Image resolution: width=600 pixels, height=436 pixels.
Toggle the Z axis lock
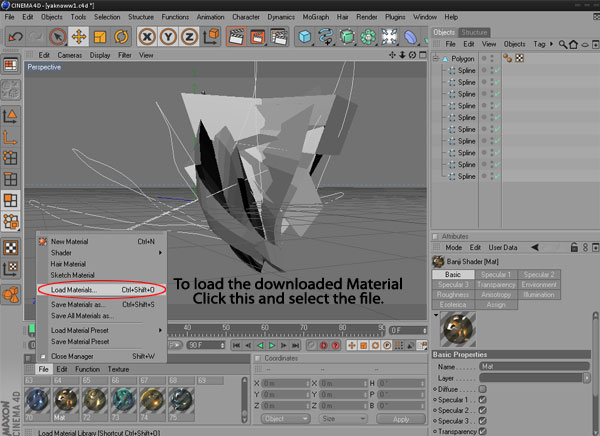click(x=189, y=37)
